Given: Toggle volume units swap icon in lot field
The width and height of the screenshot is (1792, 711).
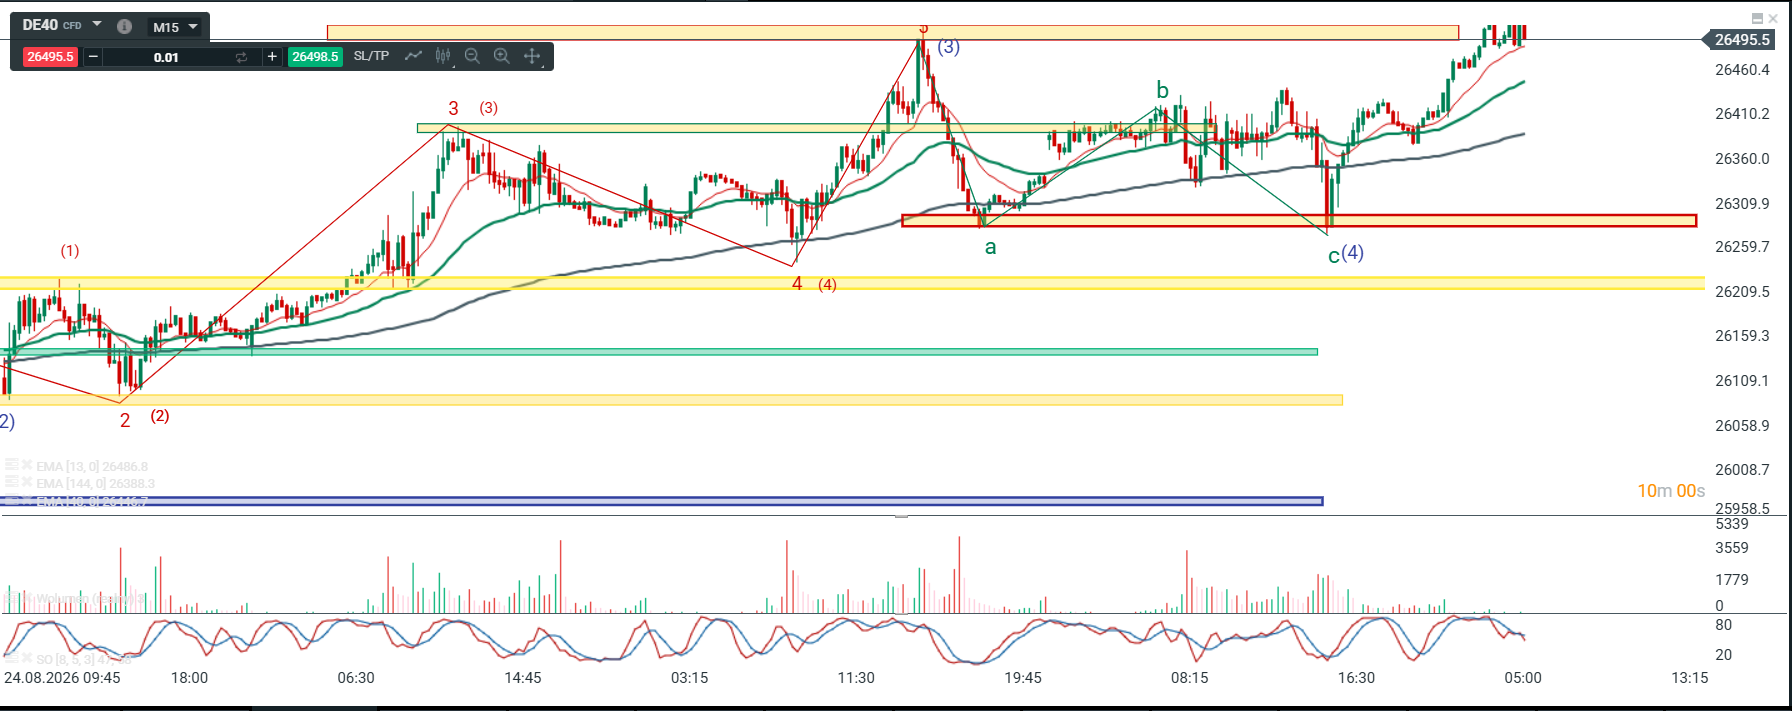Looking at the screenshot, I should (241, 57).
